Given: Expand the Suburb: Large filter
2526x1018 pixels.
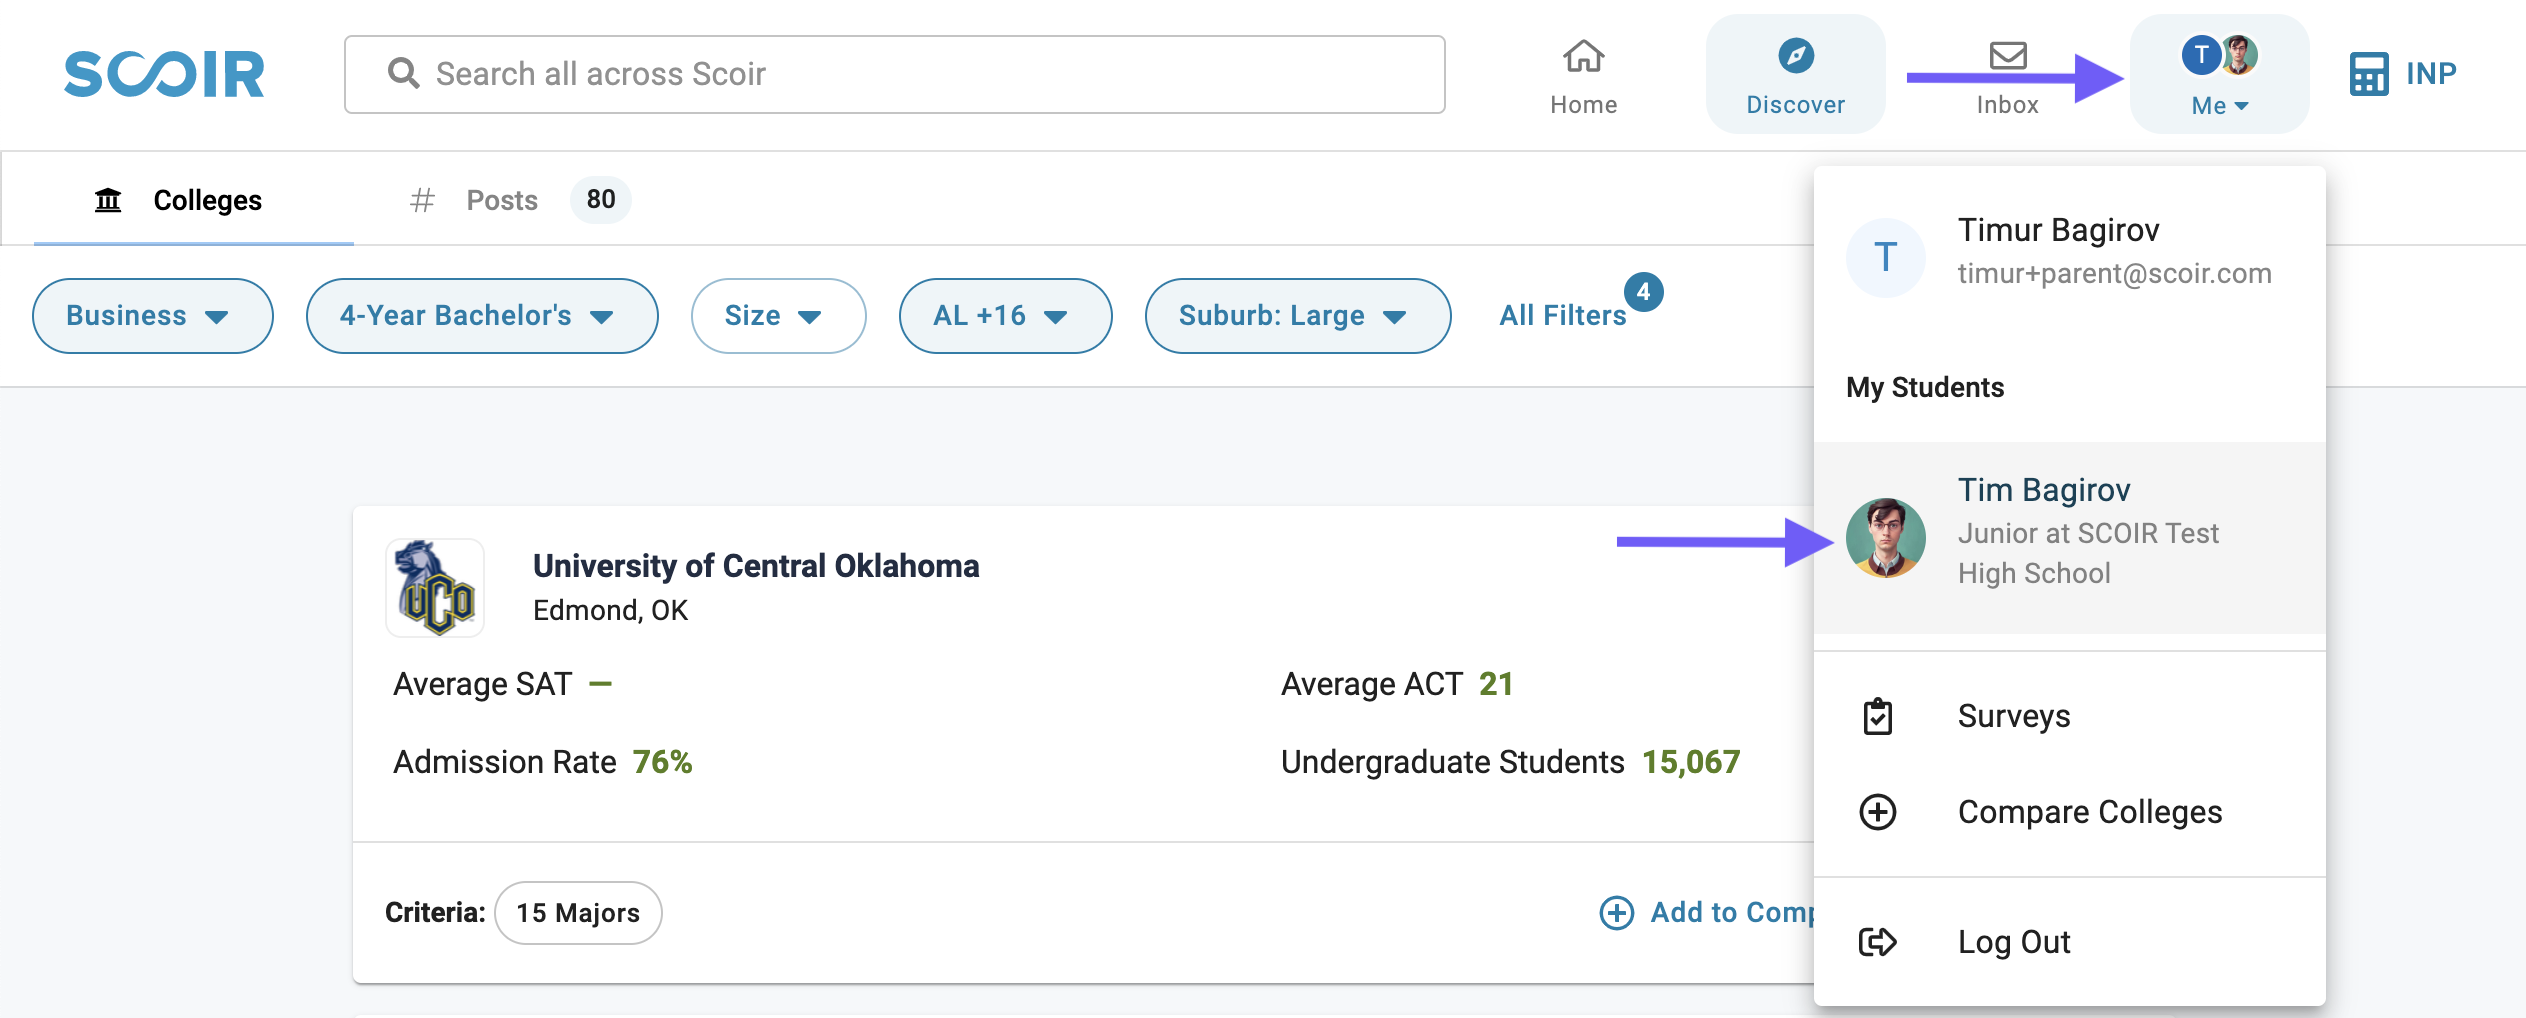Looking at the screenshot, I should coord(1296,316).
